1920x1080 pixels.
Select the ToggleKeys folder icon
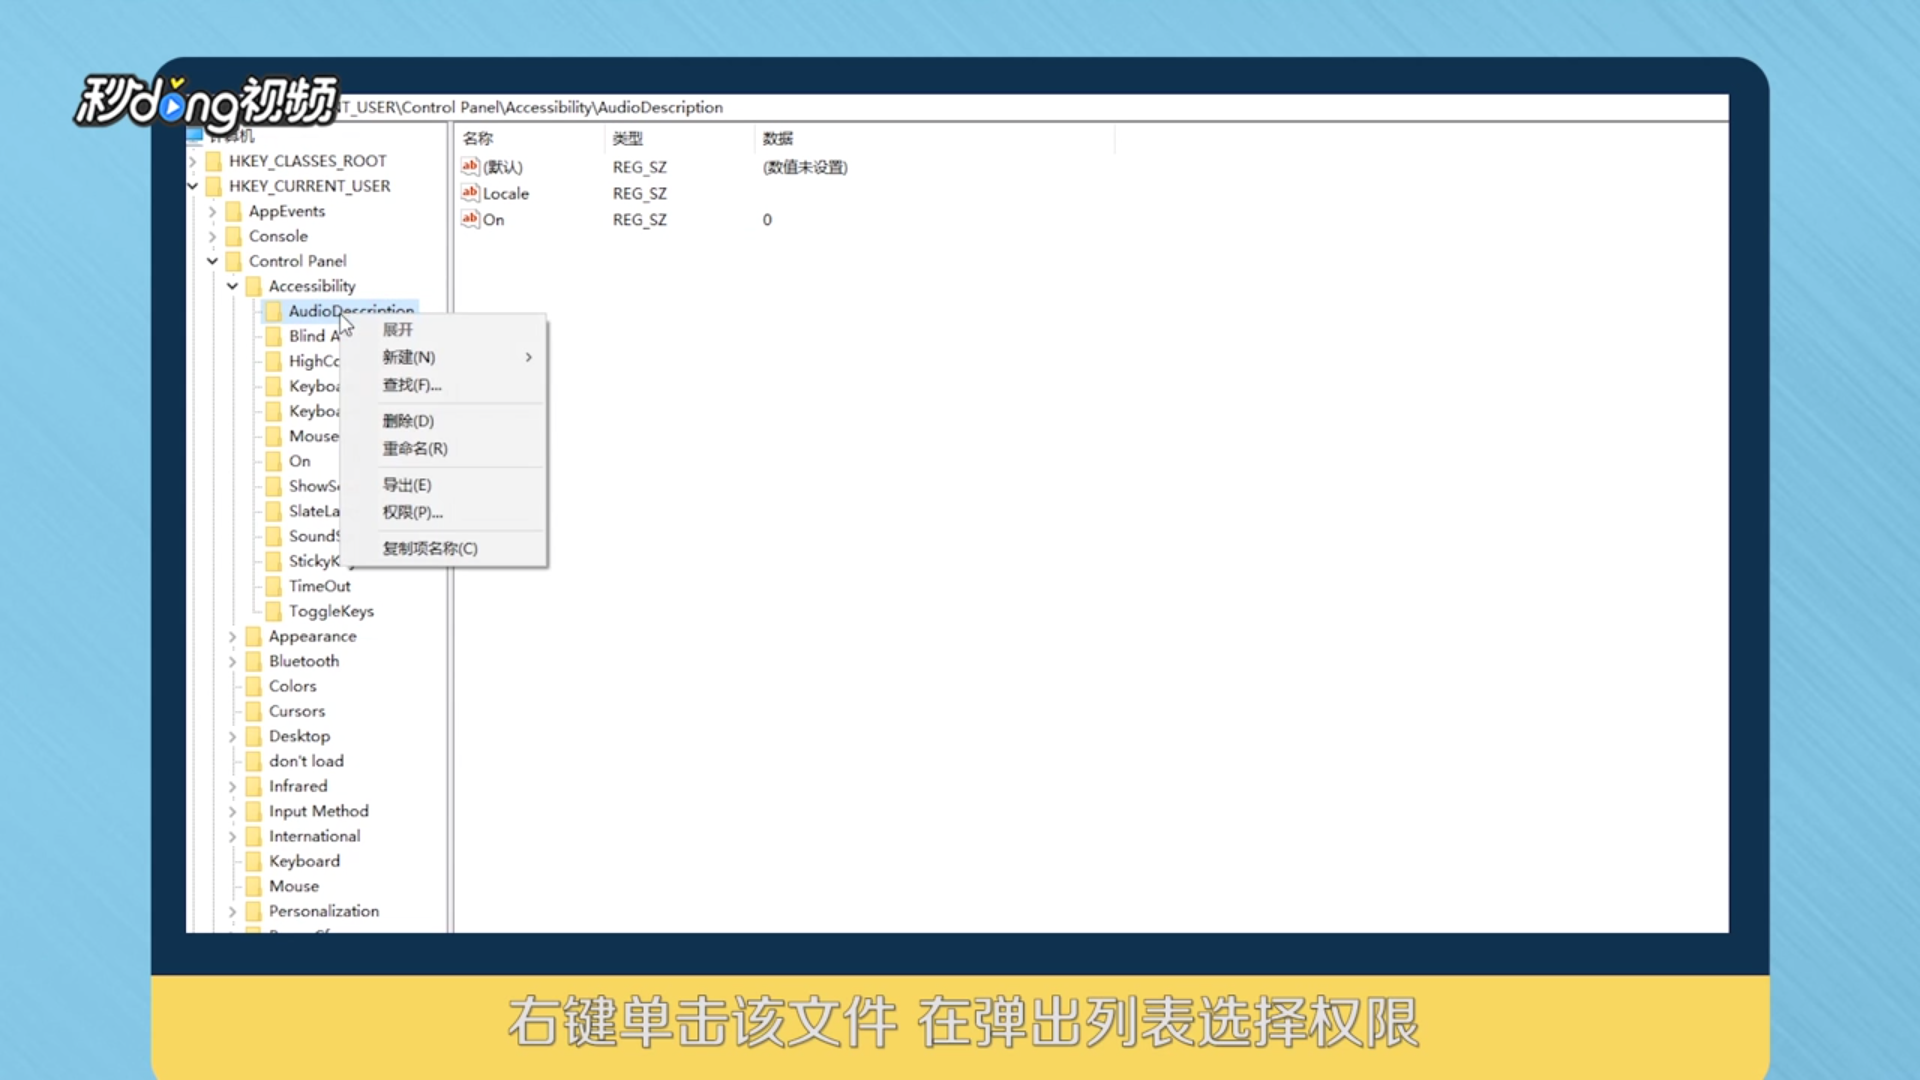273,611
